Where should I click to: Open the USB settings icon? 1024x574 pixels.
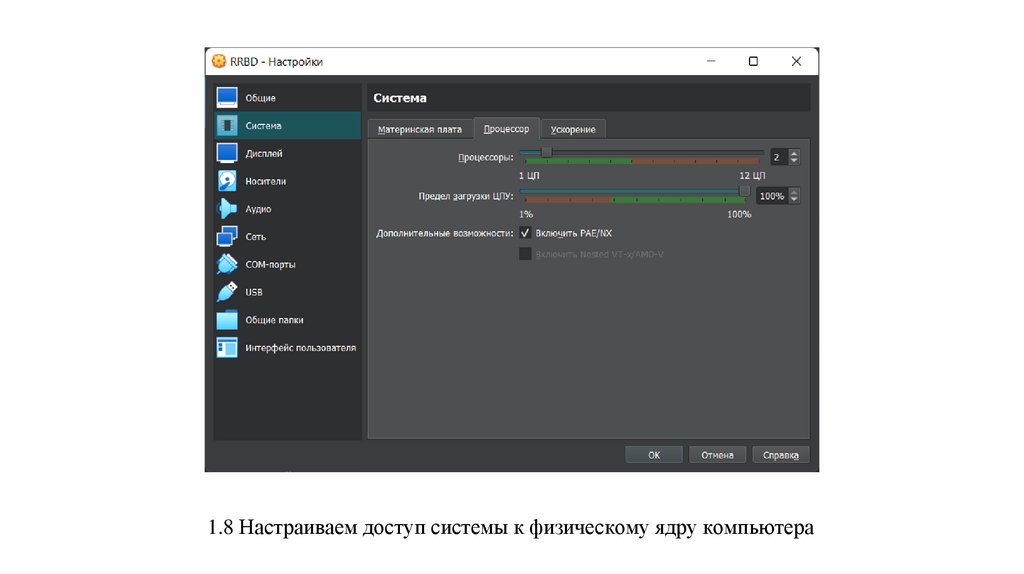[227, 292]
